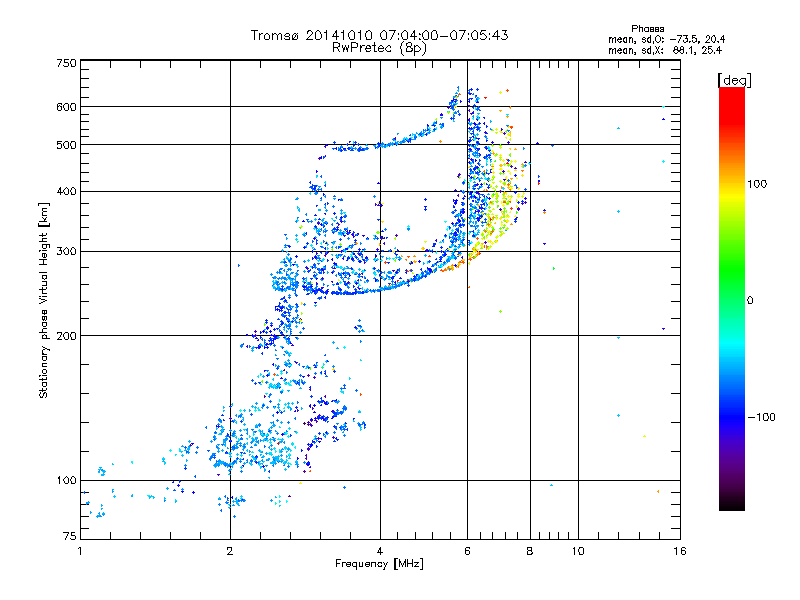
Task: Click the x-axis '1' tick label
Action: coord(80,551)
